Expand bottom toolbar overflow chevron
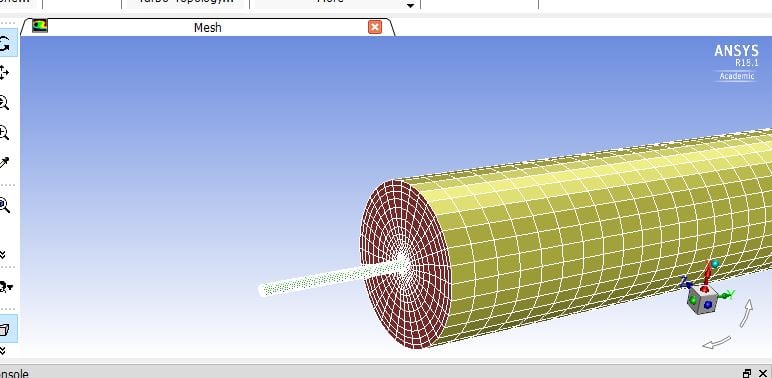Viewport: 772px width, 378px height. click(3, 350)
